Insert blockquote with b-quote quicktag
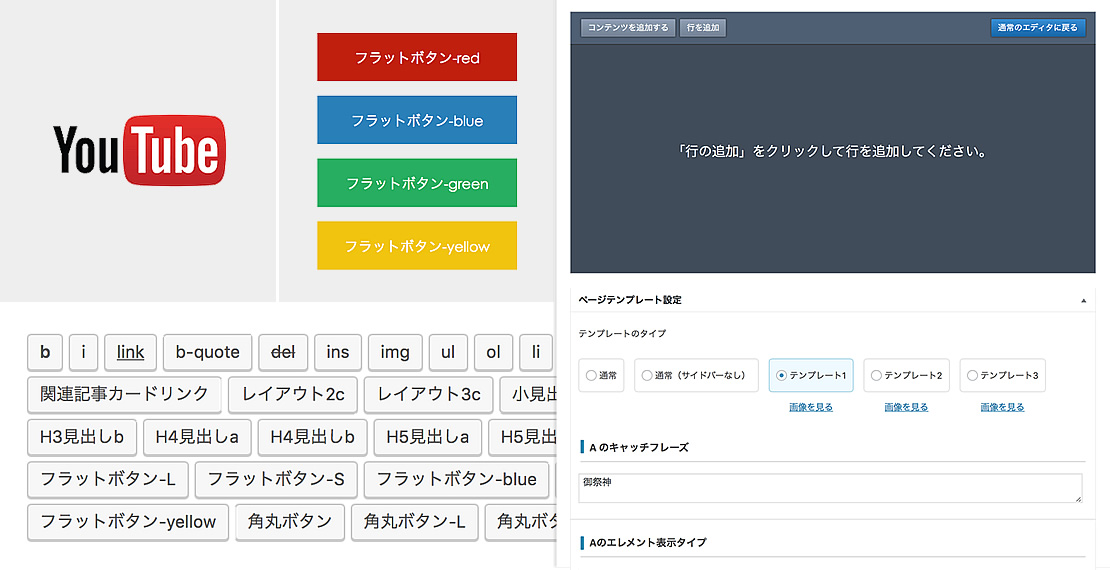 point(207,352)
